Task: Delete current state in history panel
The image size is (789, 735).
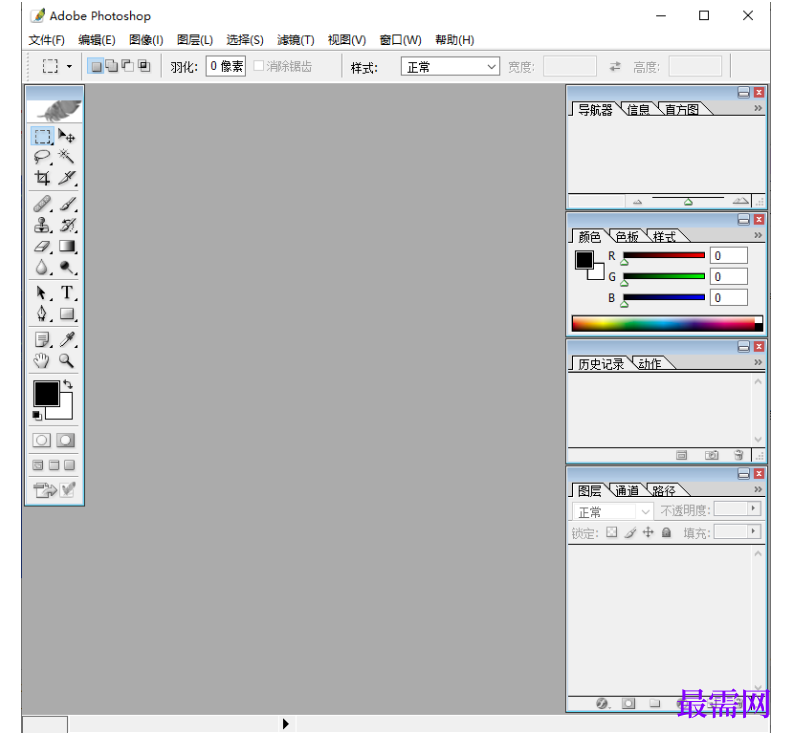Action: click(739, 455)
